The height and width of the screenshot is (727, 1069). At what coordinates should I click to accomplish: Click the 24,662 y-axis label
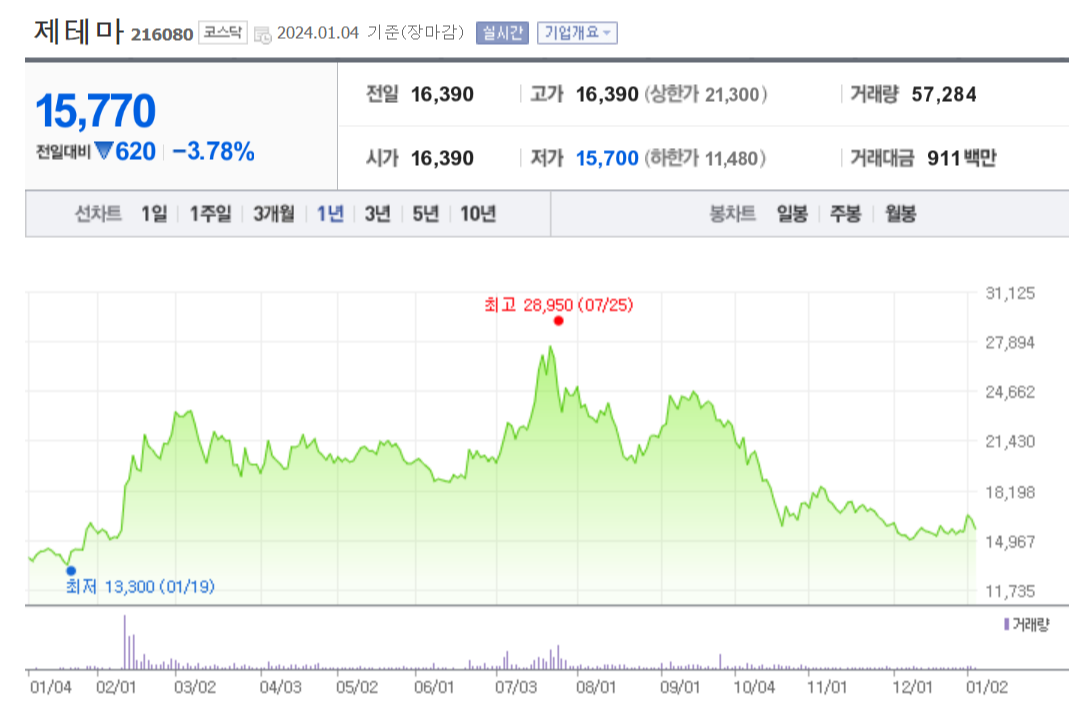pos(1010,392)
